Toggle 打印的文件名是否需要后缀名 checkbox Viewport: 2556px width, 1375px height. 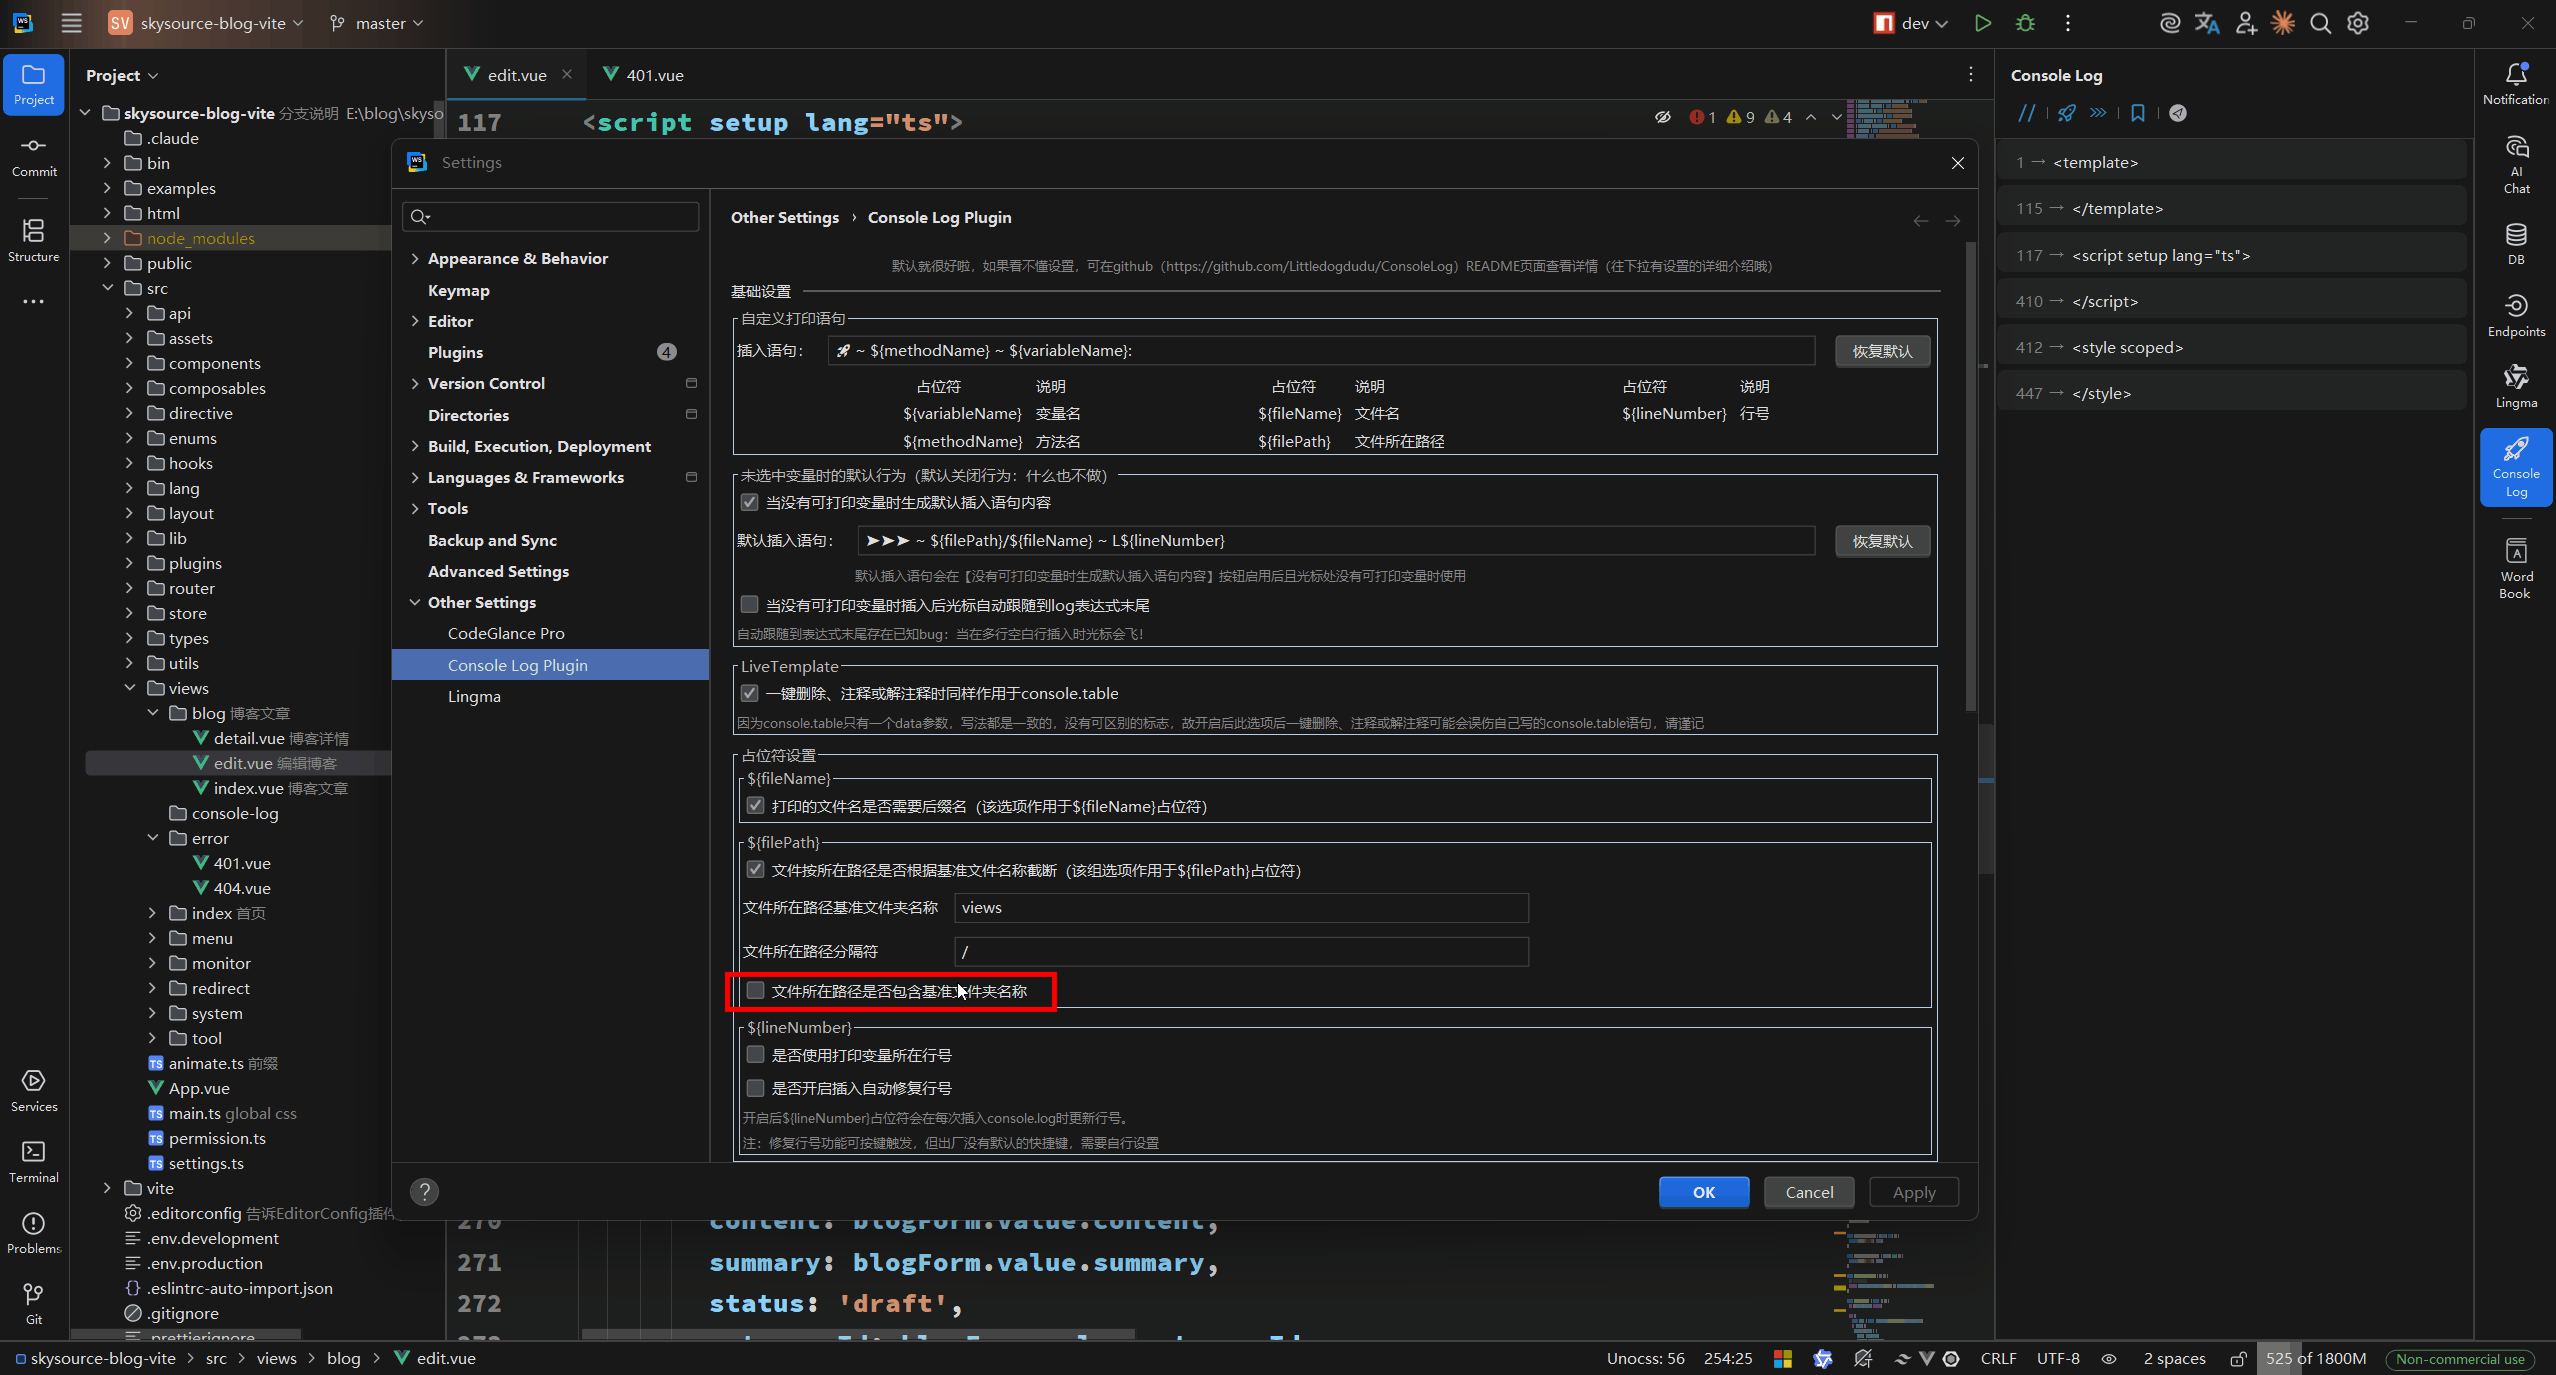click(755, 806)
